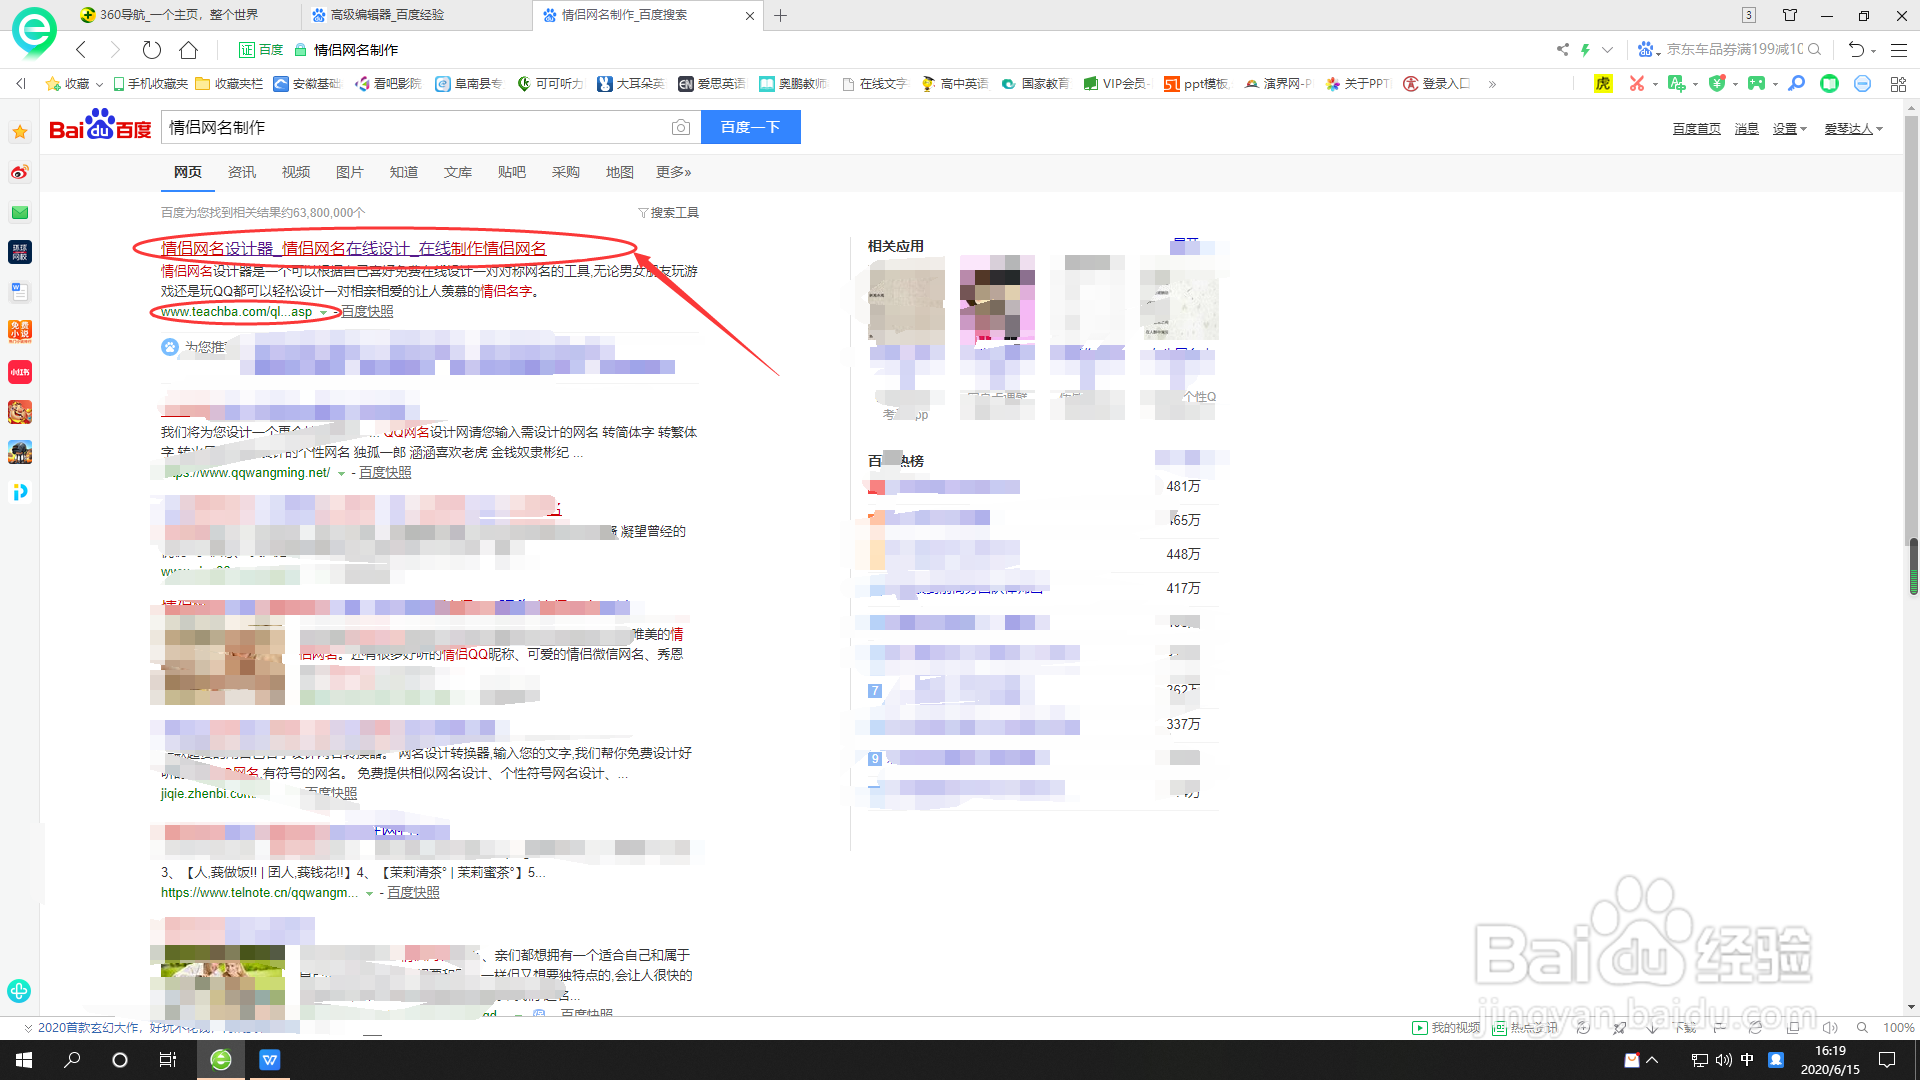The image size is (1920, 1080).
Task: Click the green shield payment protection icon
Action: pos(1717,84)
